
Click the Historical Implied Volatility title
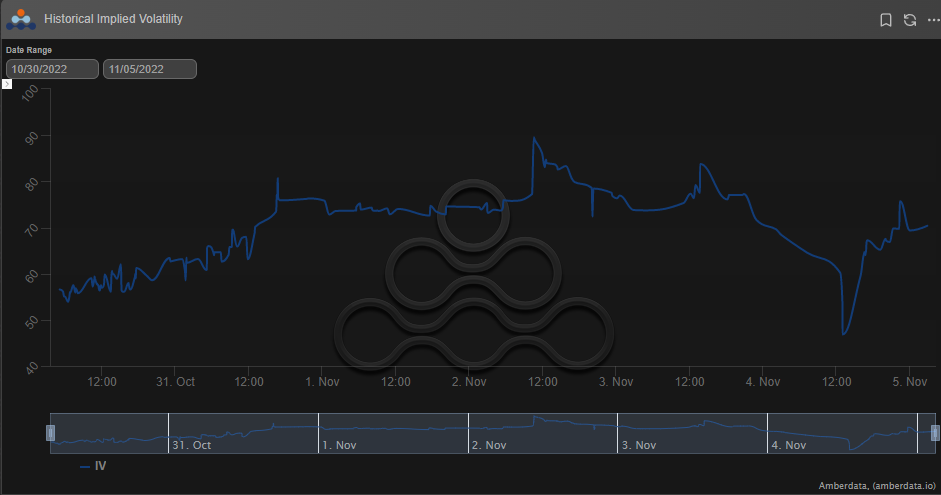click(113, 19)
